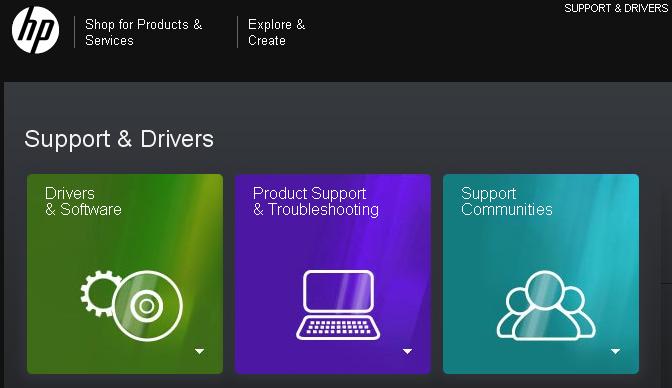The width and height of the screenshot is (672, 388).
Task: Expand the Drivers & Software tile arrow
Action: [199, 352]
